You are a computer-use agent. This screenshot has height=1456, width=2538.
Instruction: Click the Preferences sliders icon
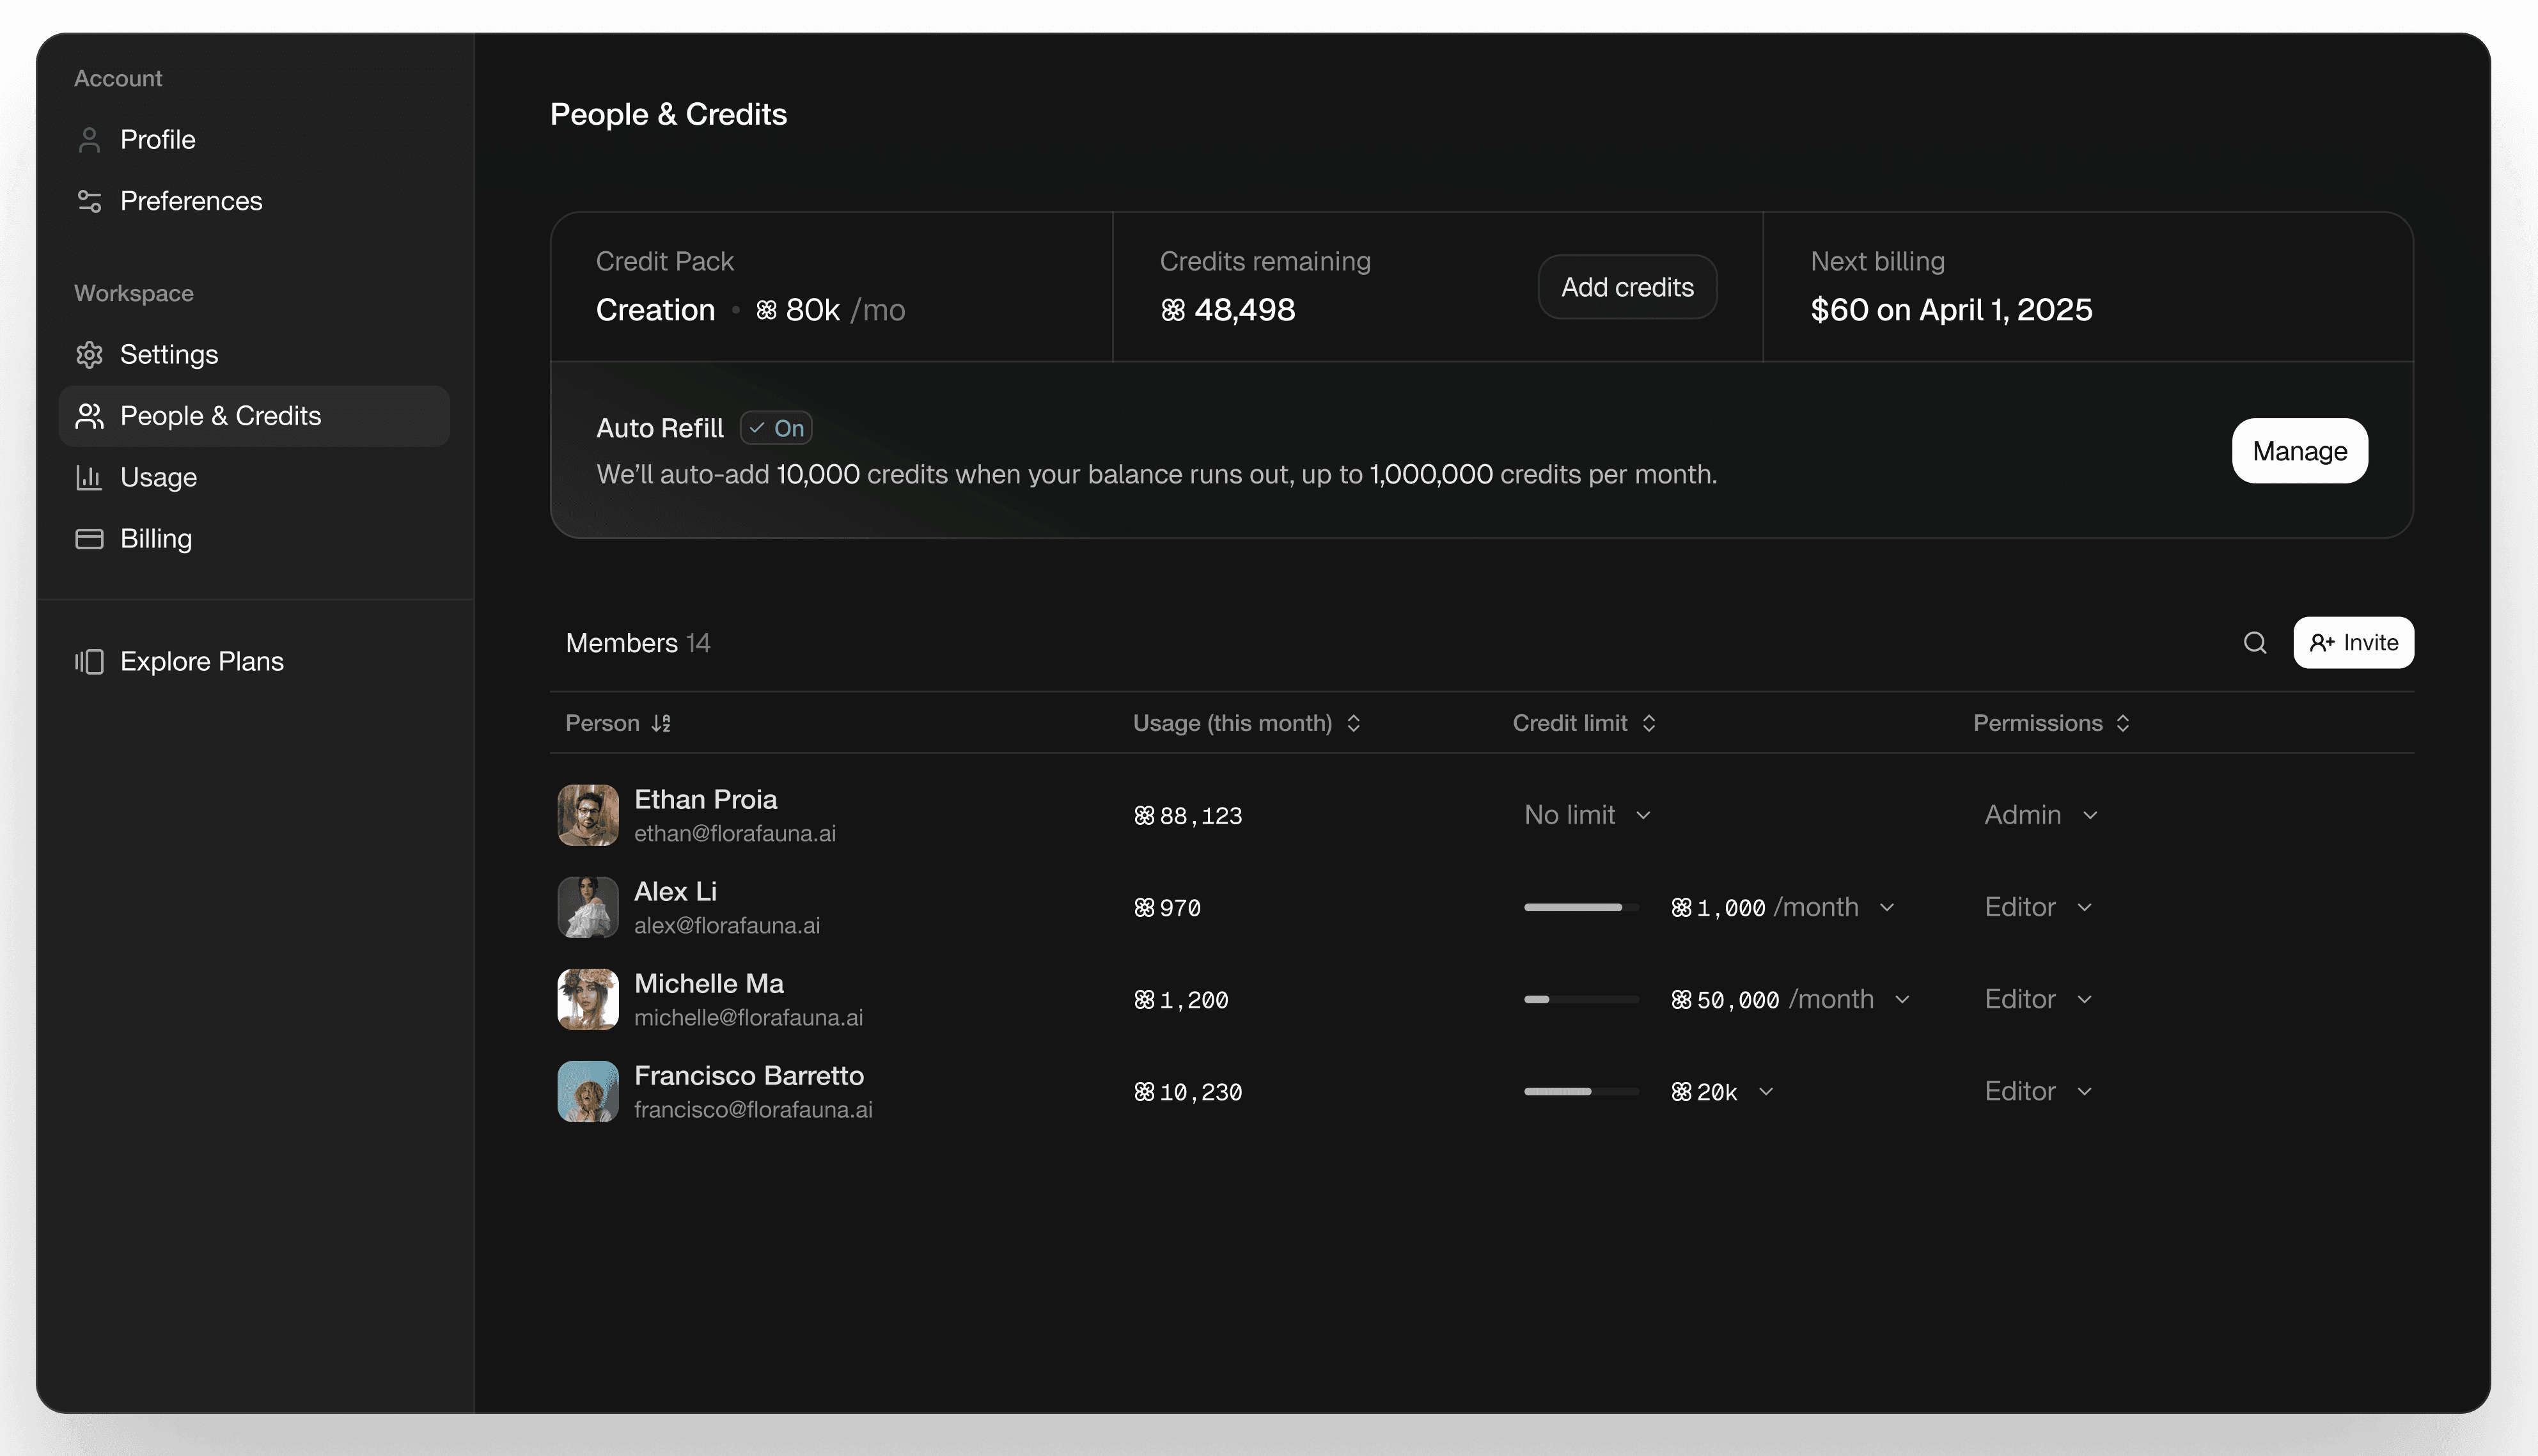pos(89,201)
